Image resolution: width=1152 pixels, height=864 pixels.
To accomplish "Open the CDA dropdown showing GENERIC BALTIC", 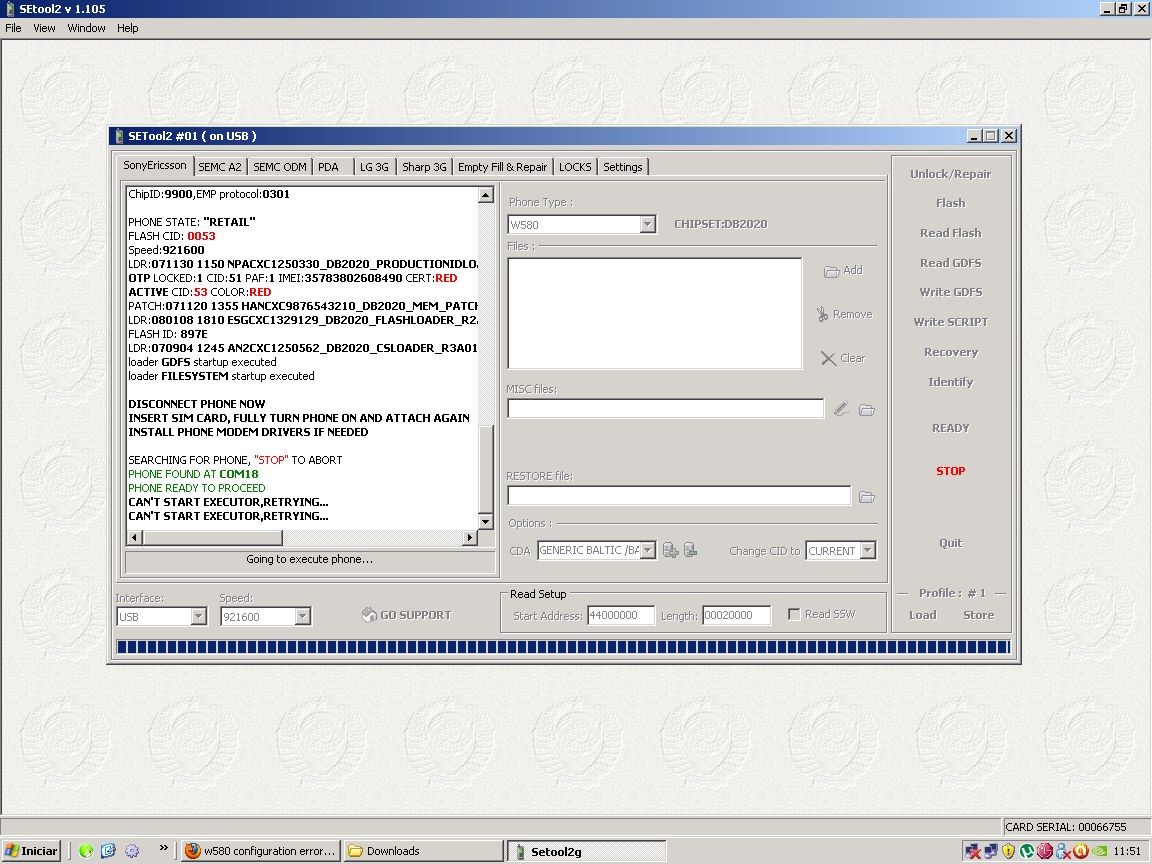I will 647,550.
